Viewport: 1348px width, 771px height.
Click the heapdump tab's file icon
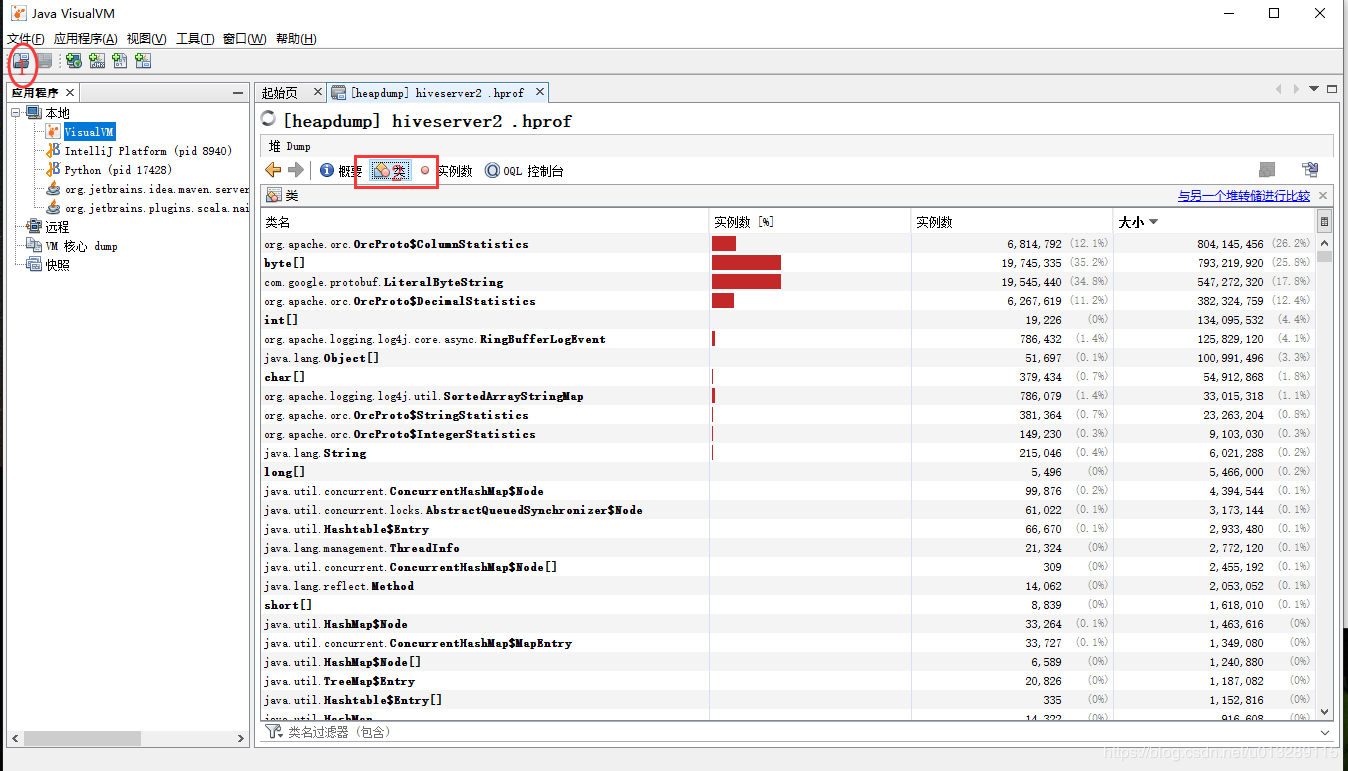tap(339, 92)
